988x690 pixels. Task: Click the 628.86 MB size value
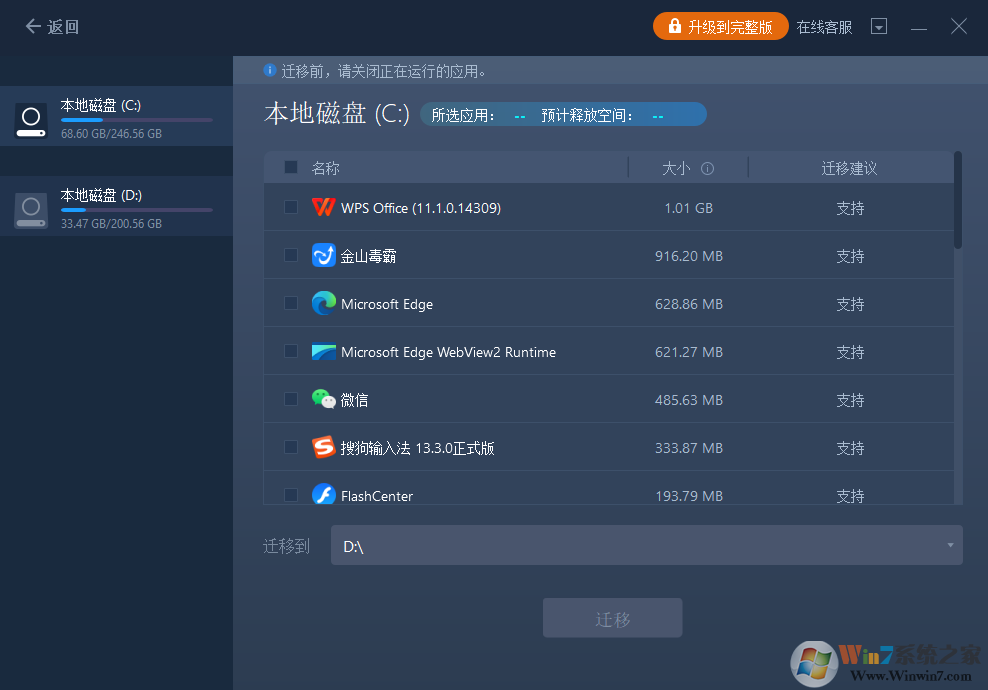coord(689,304)
